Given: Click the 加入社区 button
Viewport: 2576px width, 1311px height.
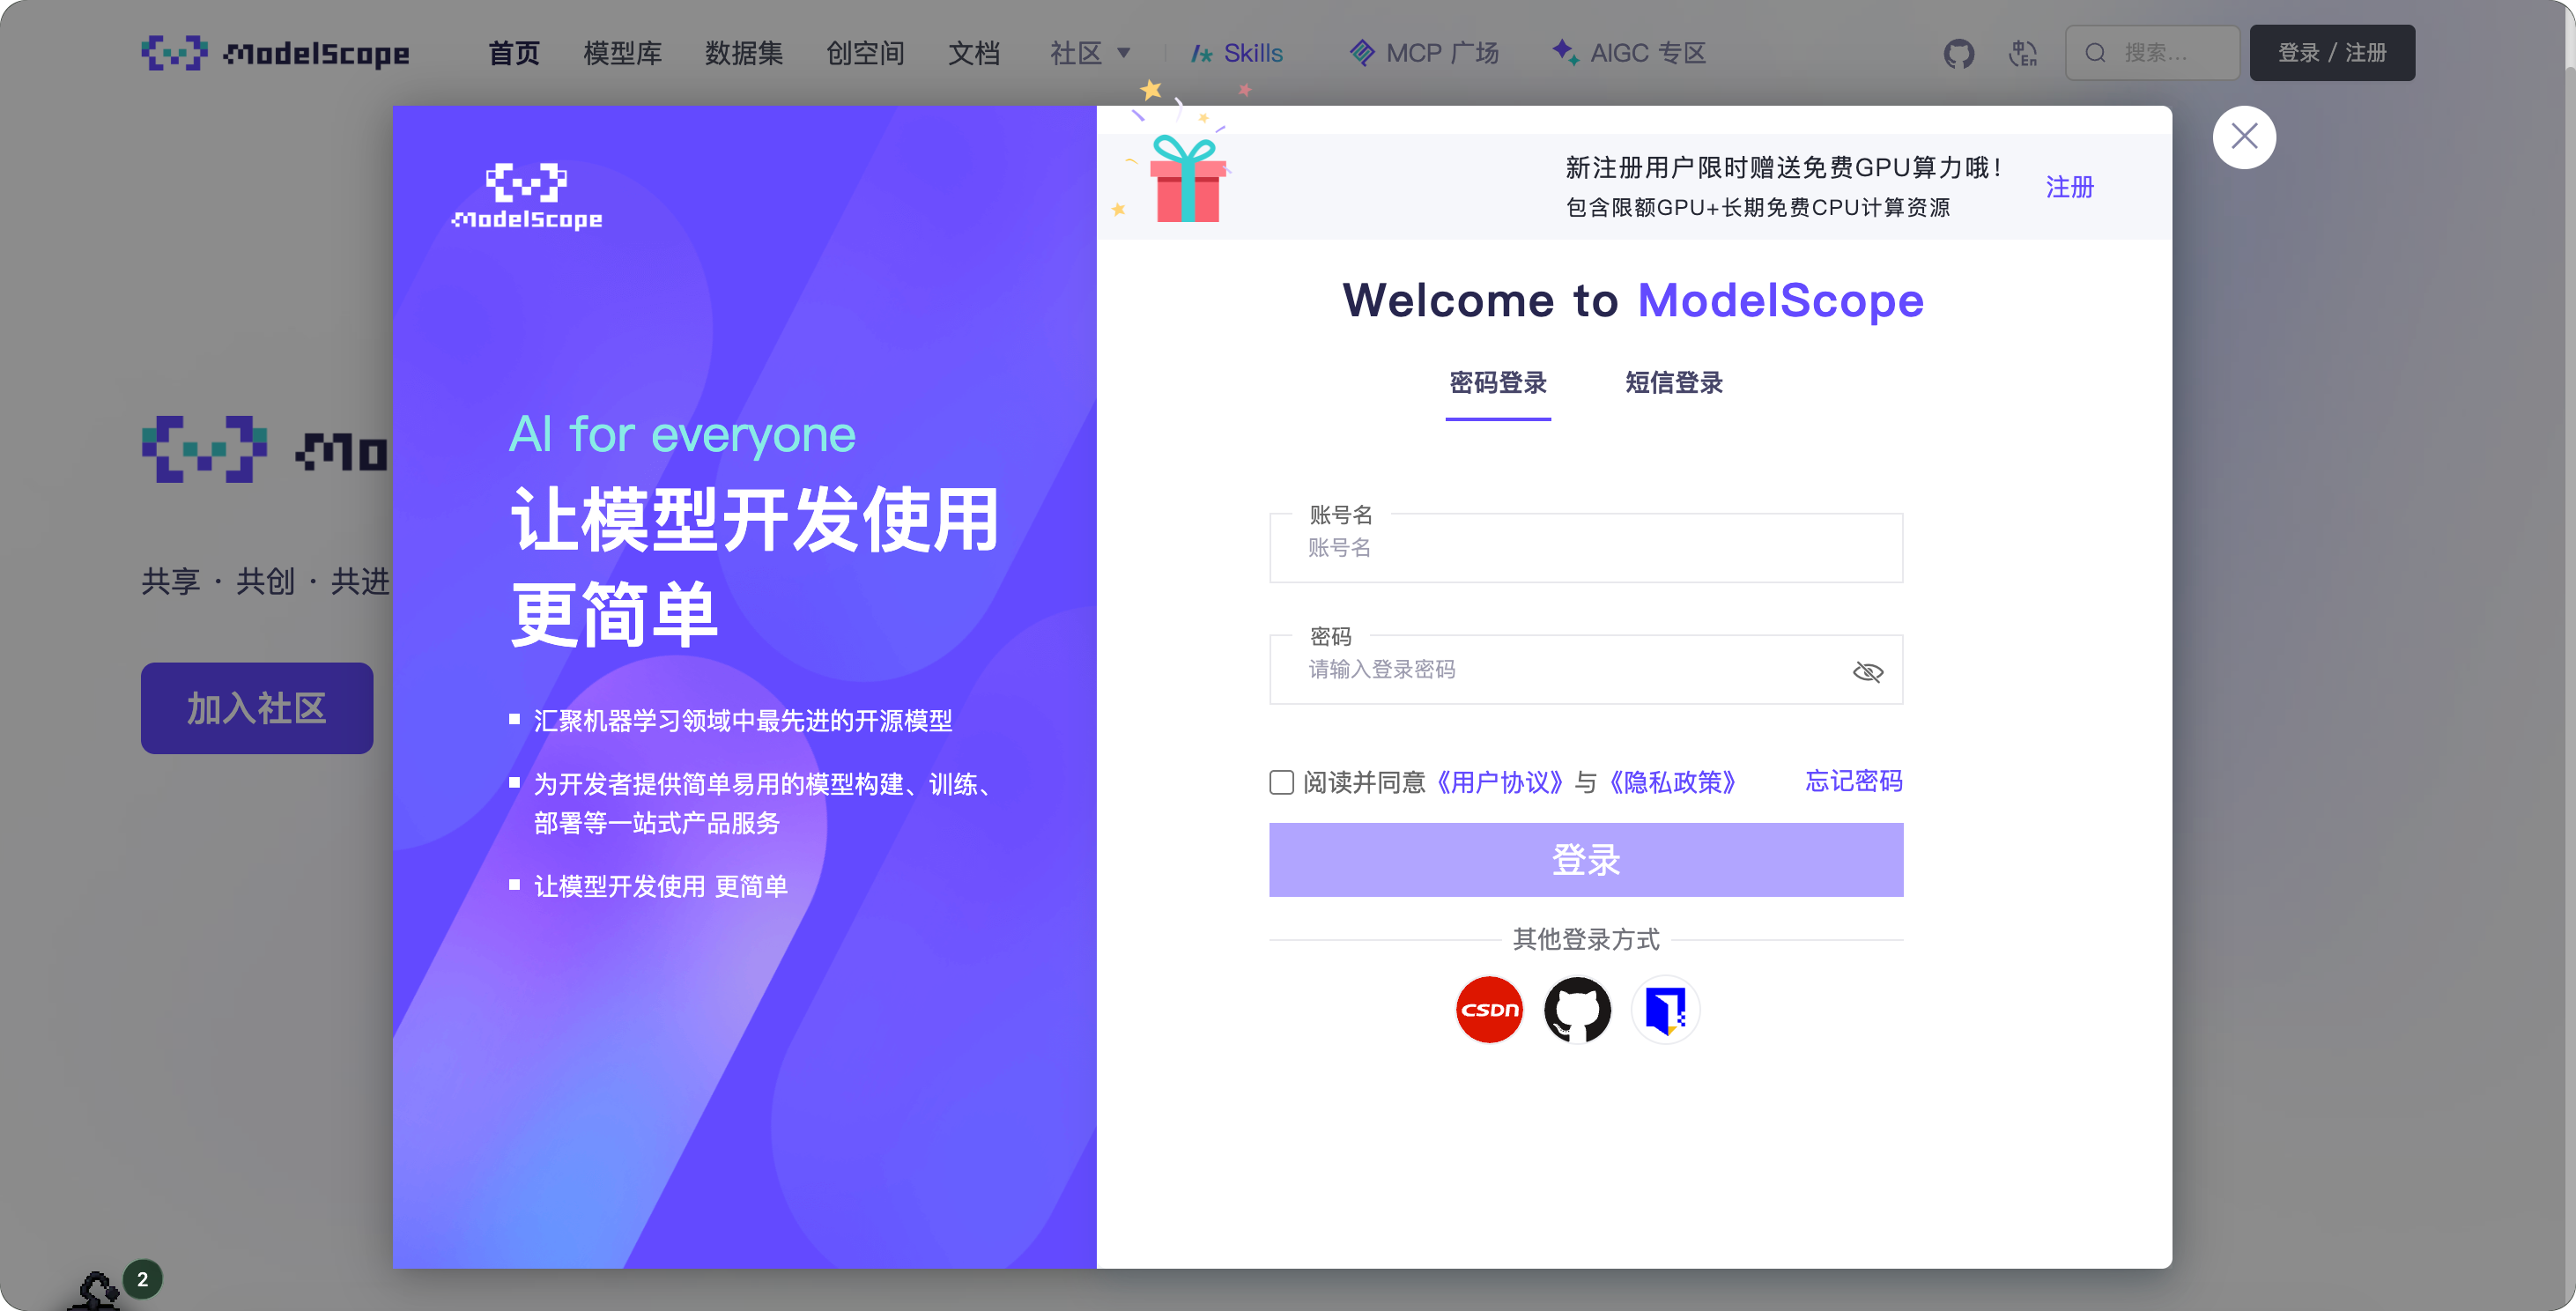Looking at the screenshot, I should click(257, 708).
